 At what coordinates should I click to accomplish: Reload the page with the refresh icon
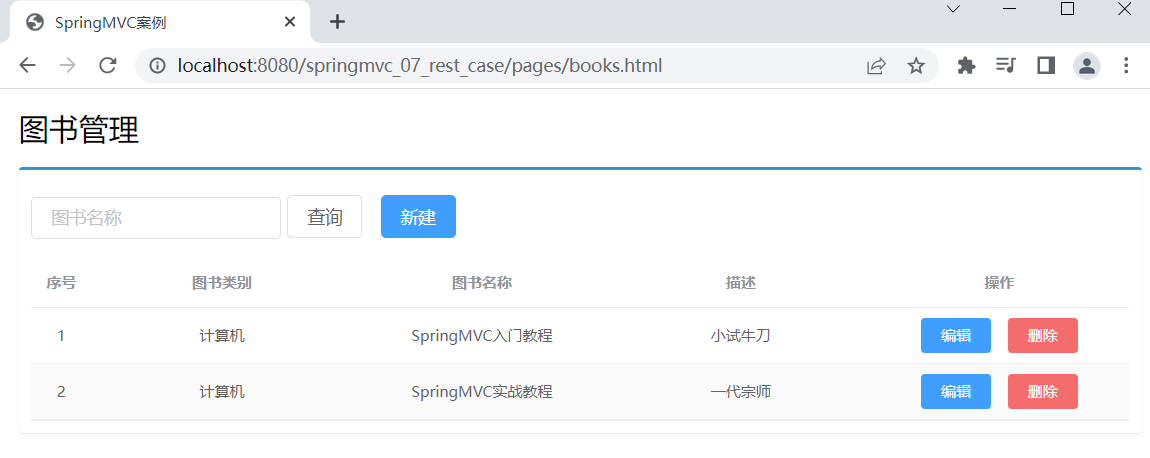click(x=108, y=66)
